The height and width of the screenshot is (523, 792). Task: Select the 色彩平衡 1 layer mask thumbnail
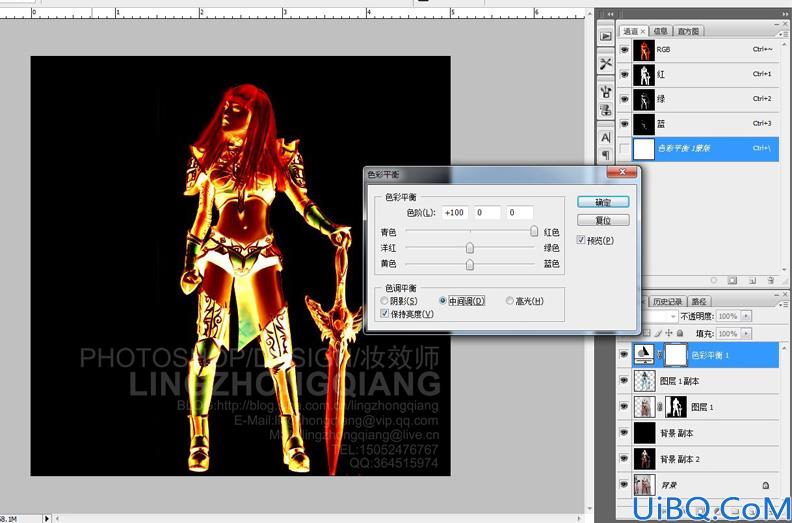click(x=676, y=355)
